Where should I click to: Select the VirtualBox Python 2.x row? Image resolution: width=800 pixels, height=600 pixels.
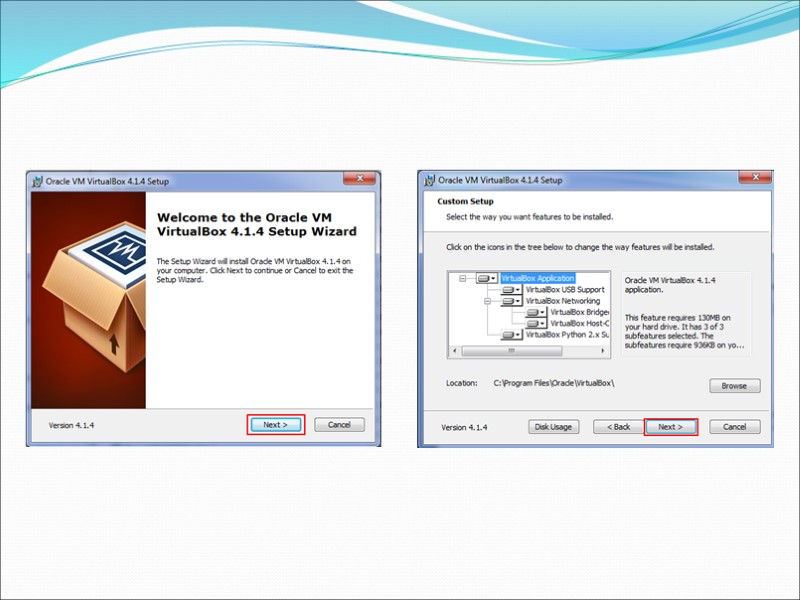coord(567,335)
